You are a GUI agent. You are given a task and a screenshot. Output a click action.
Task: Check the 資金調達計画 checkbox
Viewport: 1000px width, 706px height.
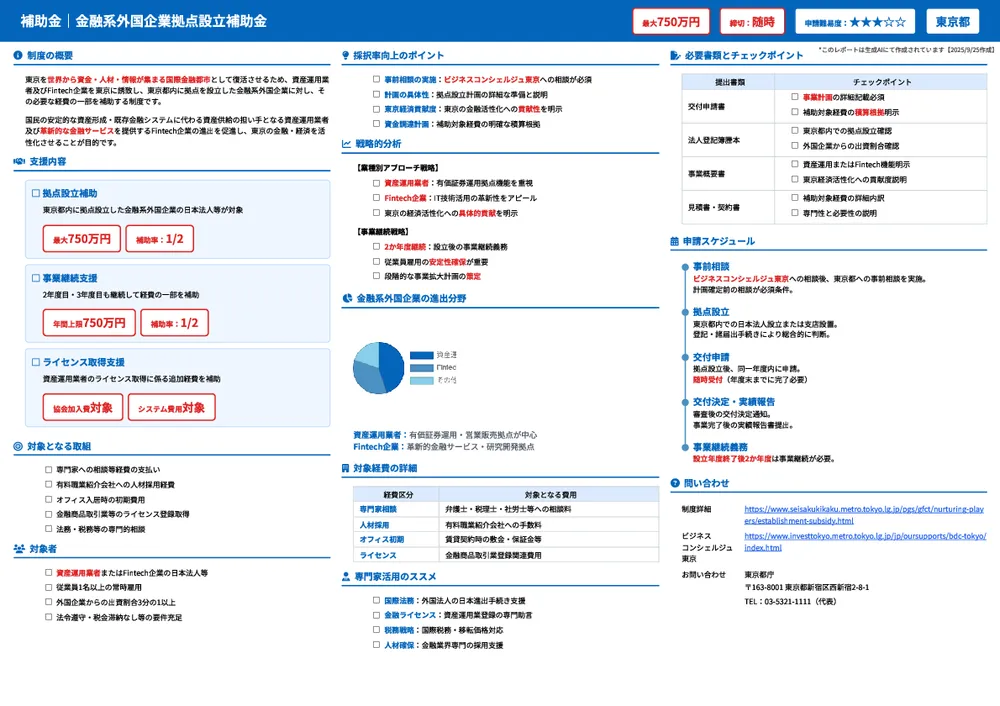pos(374,122)
